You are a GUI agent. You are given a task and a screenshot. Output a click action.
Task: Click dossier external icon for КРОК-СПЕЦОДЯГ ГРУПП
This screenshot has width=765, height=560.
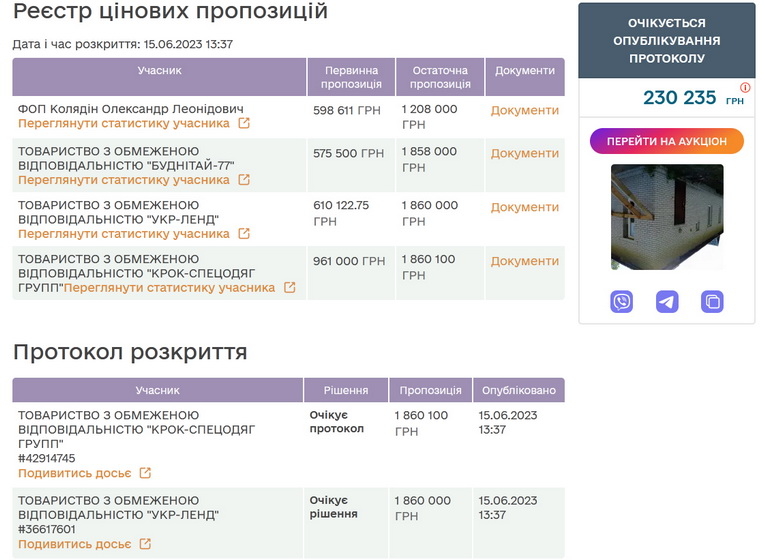click(145, 473)
